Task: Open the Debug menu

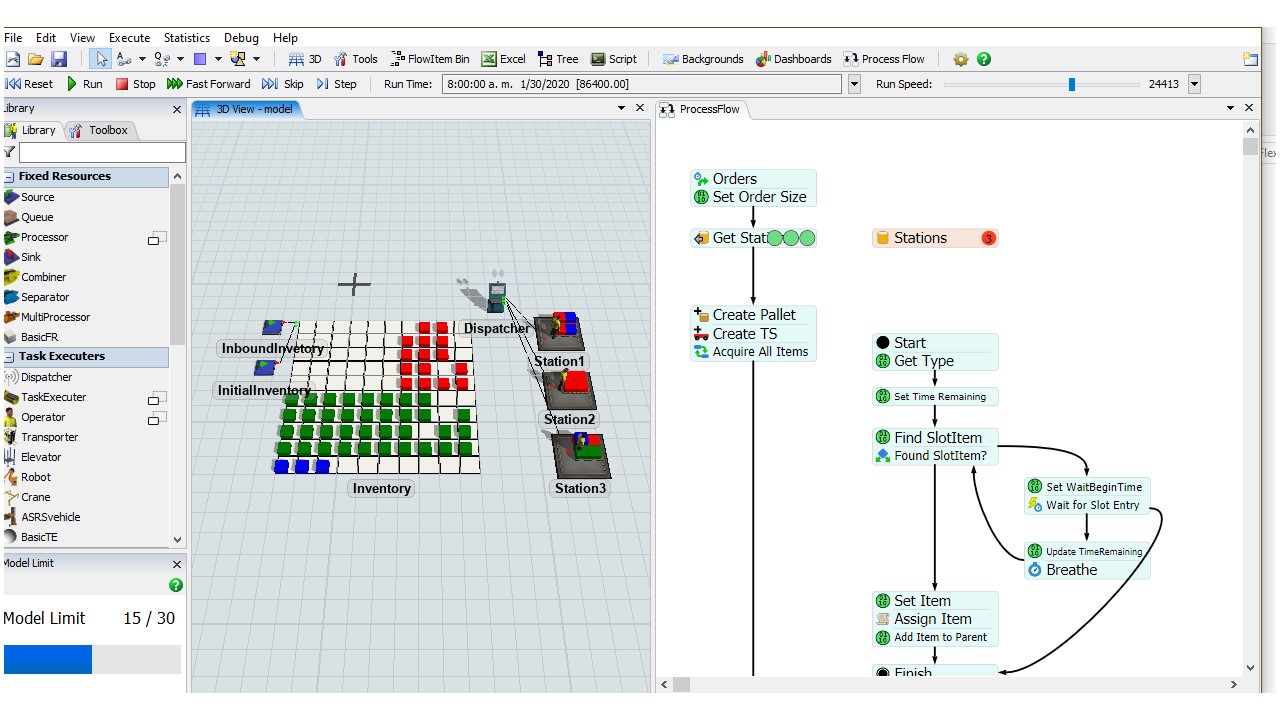Action: pyautogui.click(x=241, y=38)
